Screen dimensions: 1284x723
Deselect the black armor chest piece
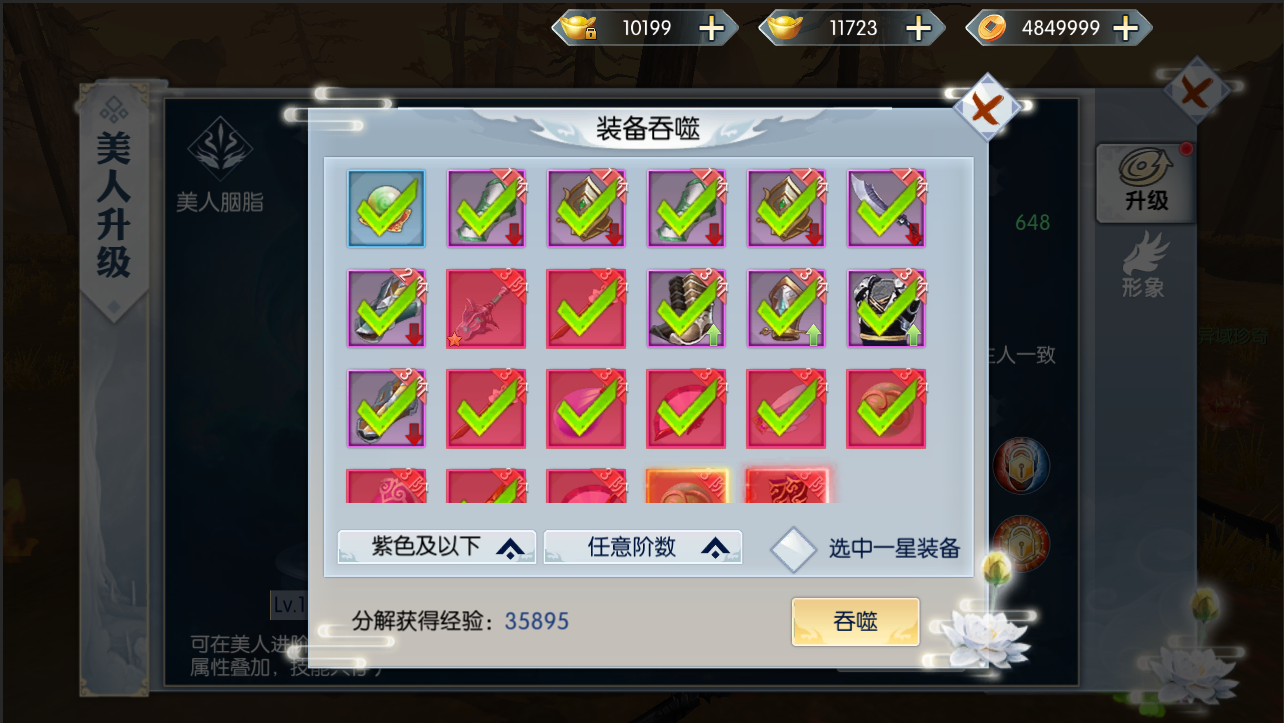click(886, 308)
